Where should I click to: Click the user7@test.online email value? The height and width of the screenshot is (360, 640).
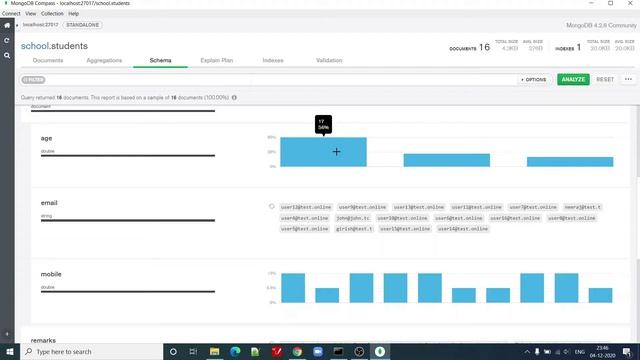(x=533, y=207)
